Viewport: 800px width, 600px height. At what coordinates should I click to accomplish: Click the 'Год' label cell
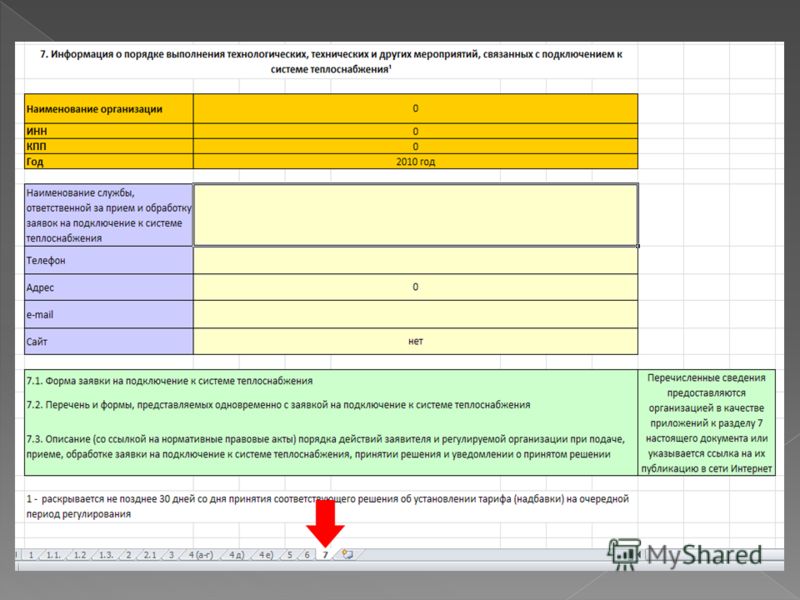point(109,161)
